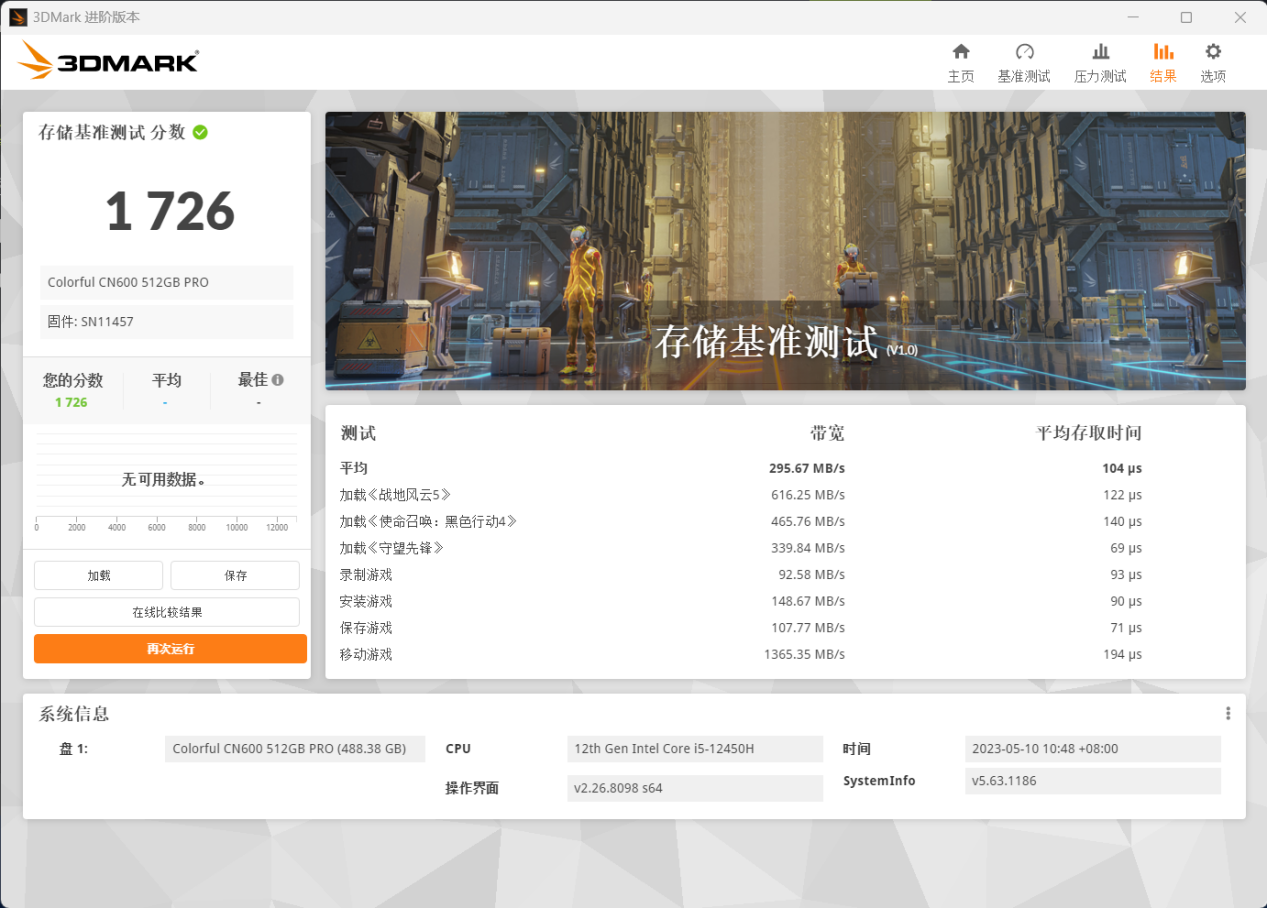1267x908 pixels.
Task: Click the 保存游戏 row label
Action: [366, 628]
